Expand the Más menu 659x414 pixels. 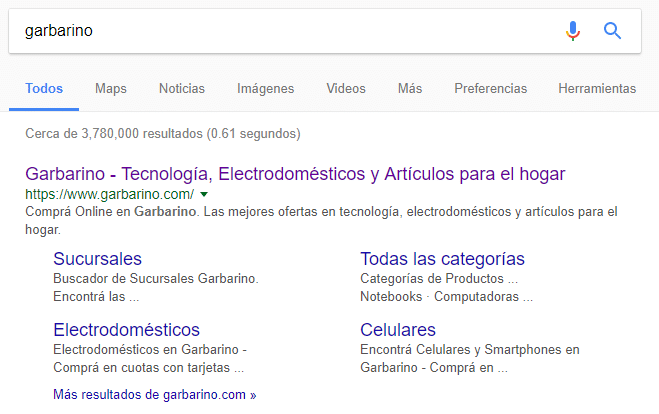click(410, 89)
